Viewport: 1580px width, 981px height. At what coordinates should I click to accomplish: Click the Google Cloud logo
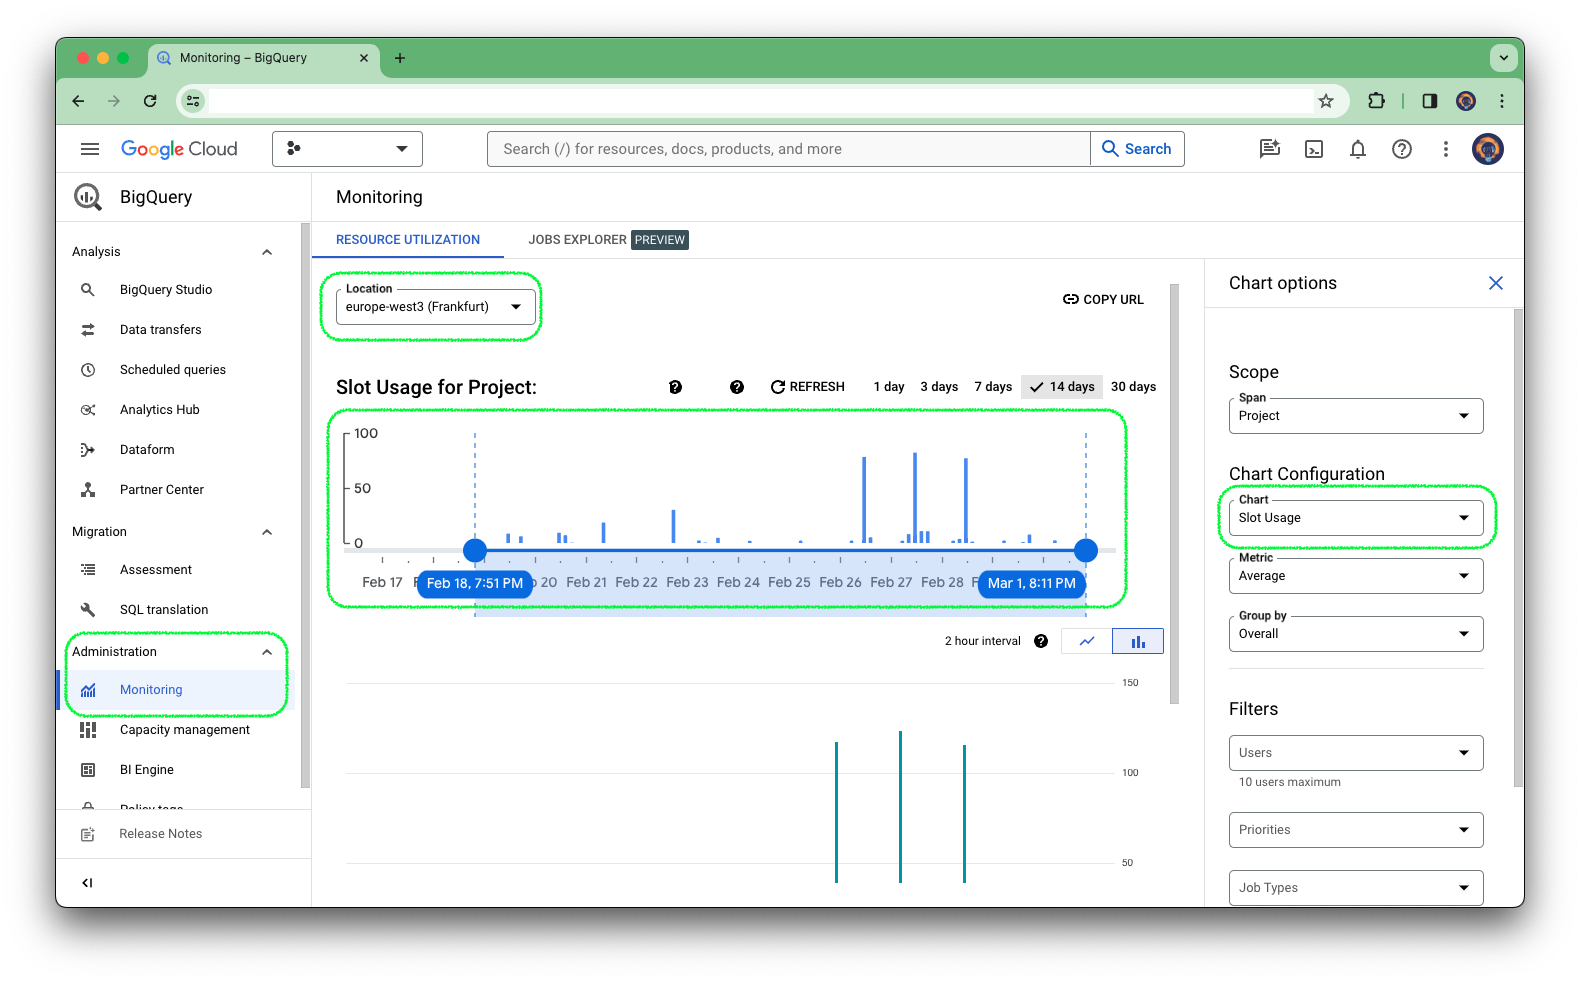coord(179,149)
